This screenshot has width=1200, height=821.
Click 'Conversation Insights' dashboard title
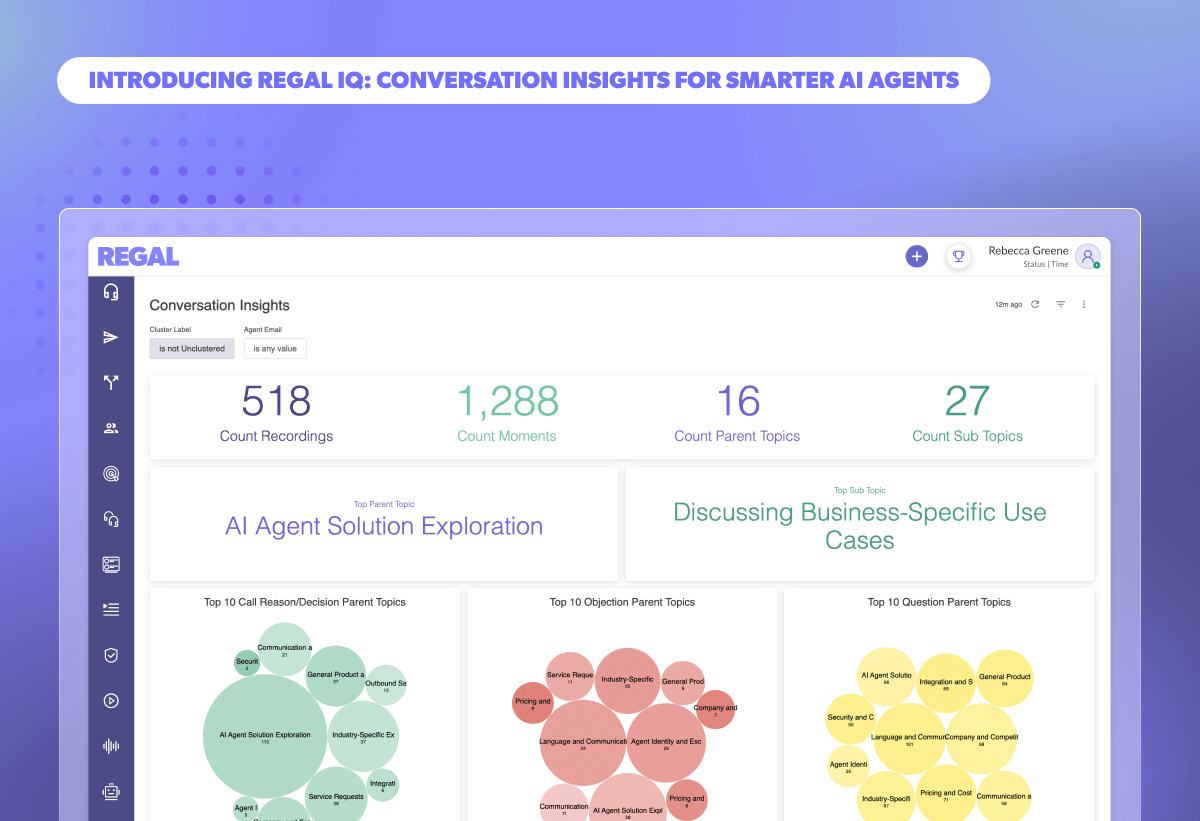[x=219, y=305]
